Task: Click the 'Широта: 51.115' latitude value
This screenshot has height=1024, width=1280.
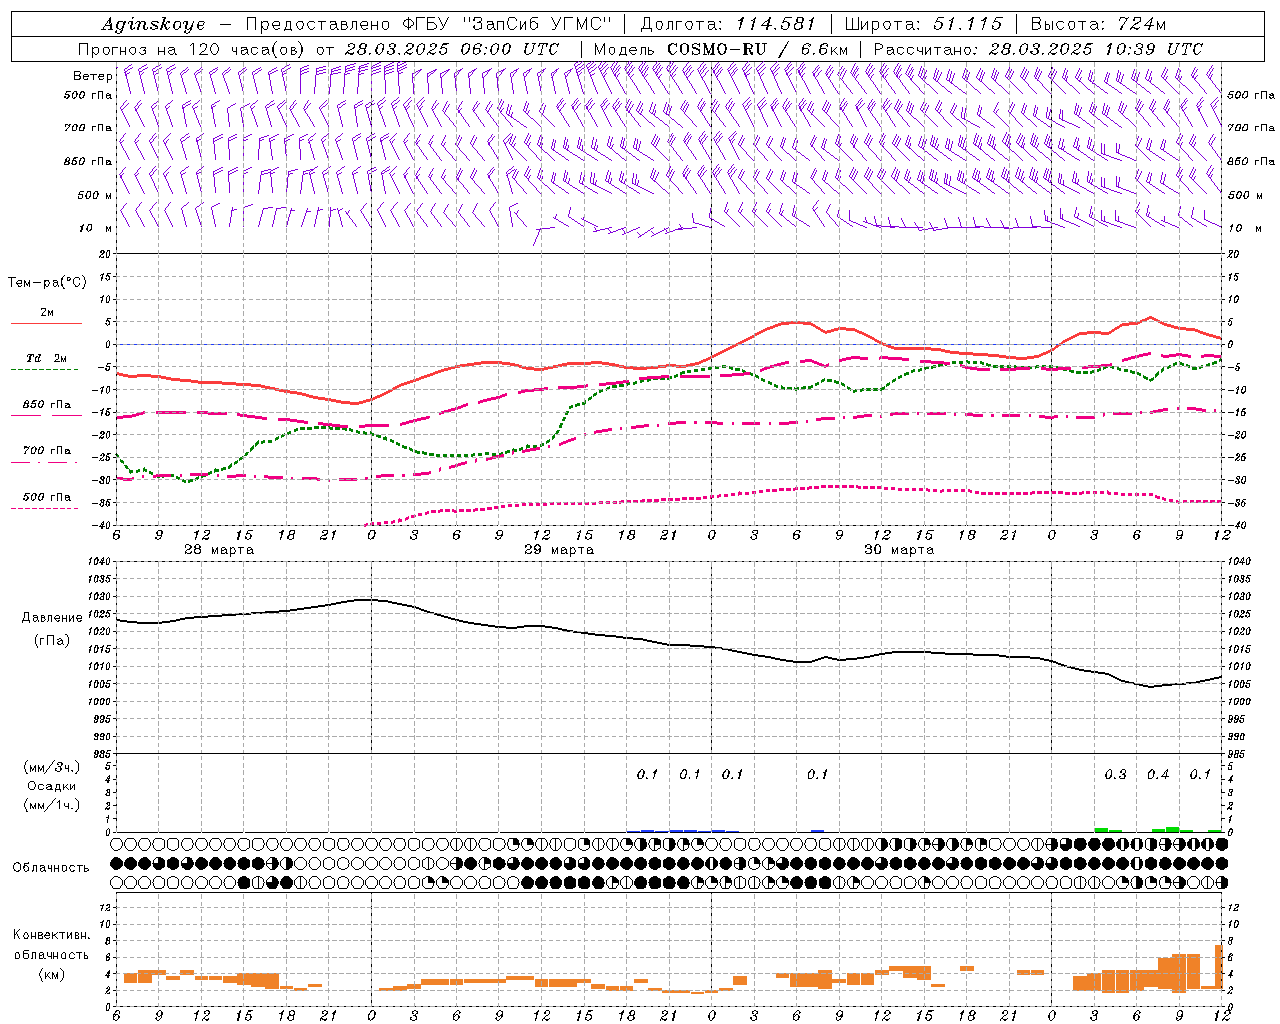Action: coord(923,25)
